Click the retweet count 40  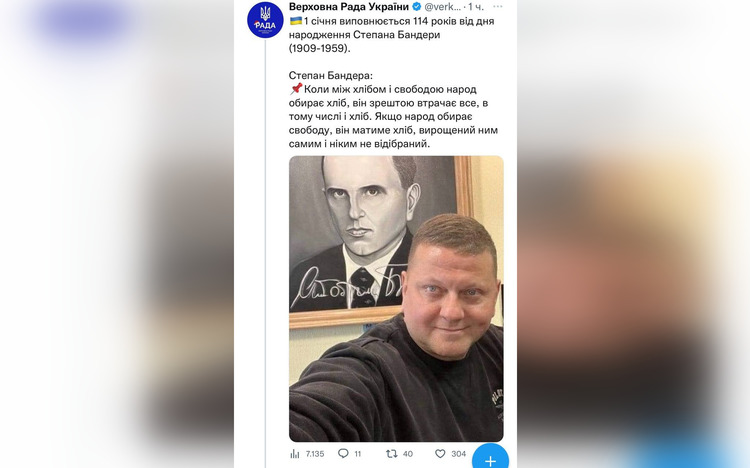point(408,454)
